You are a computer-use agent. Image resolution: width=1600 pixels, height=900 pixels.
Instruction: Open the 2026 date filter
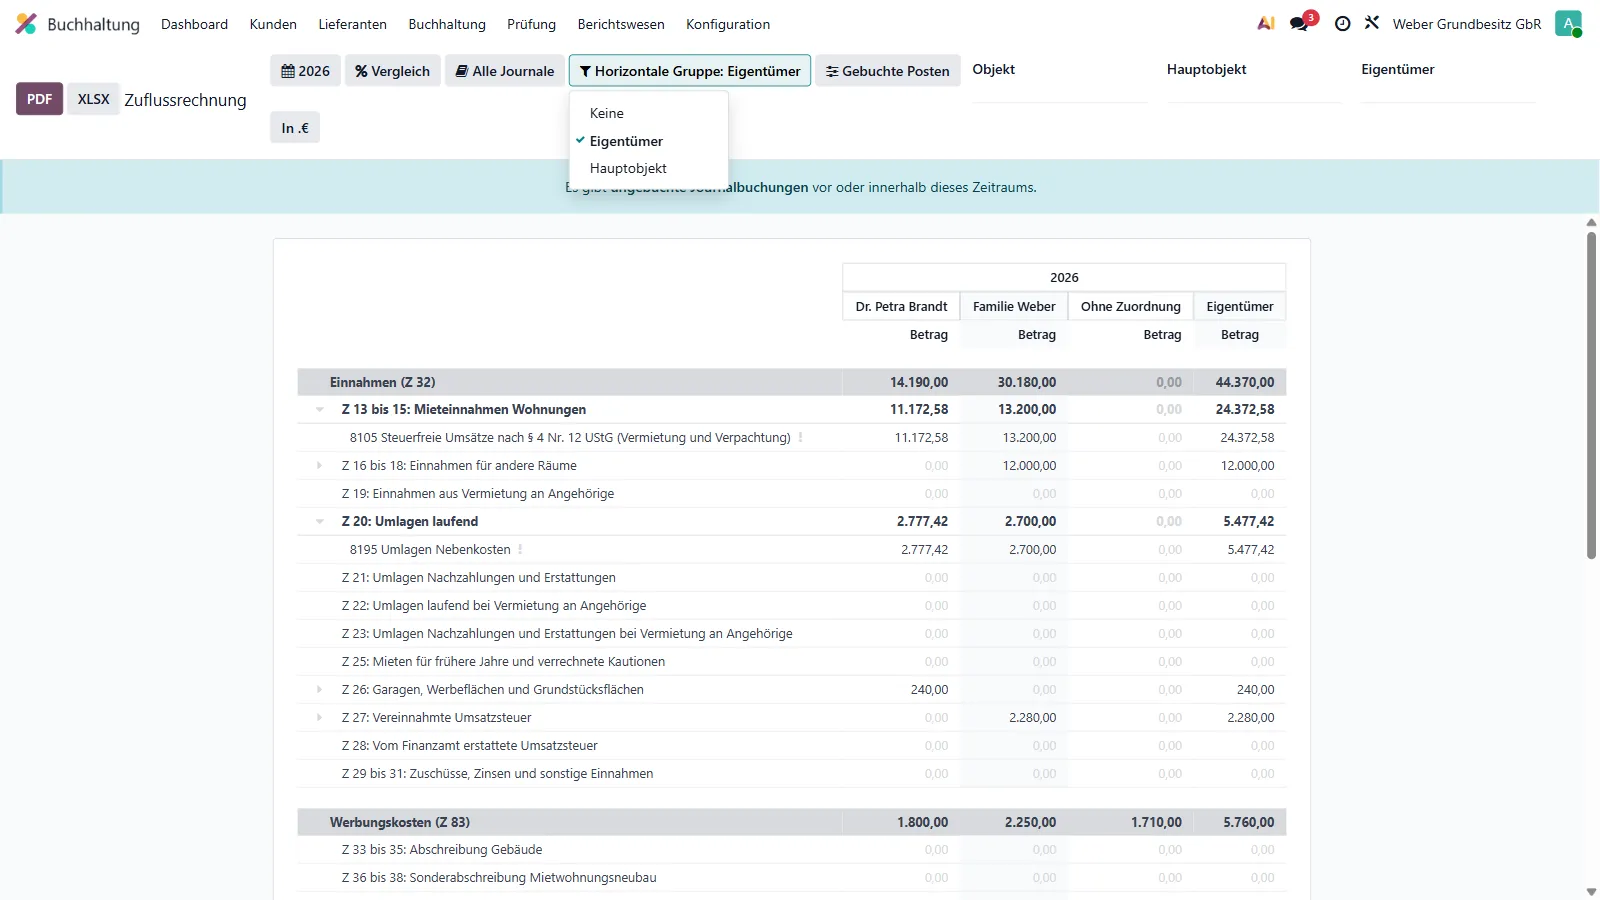[305, 71]
